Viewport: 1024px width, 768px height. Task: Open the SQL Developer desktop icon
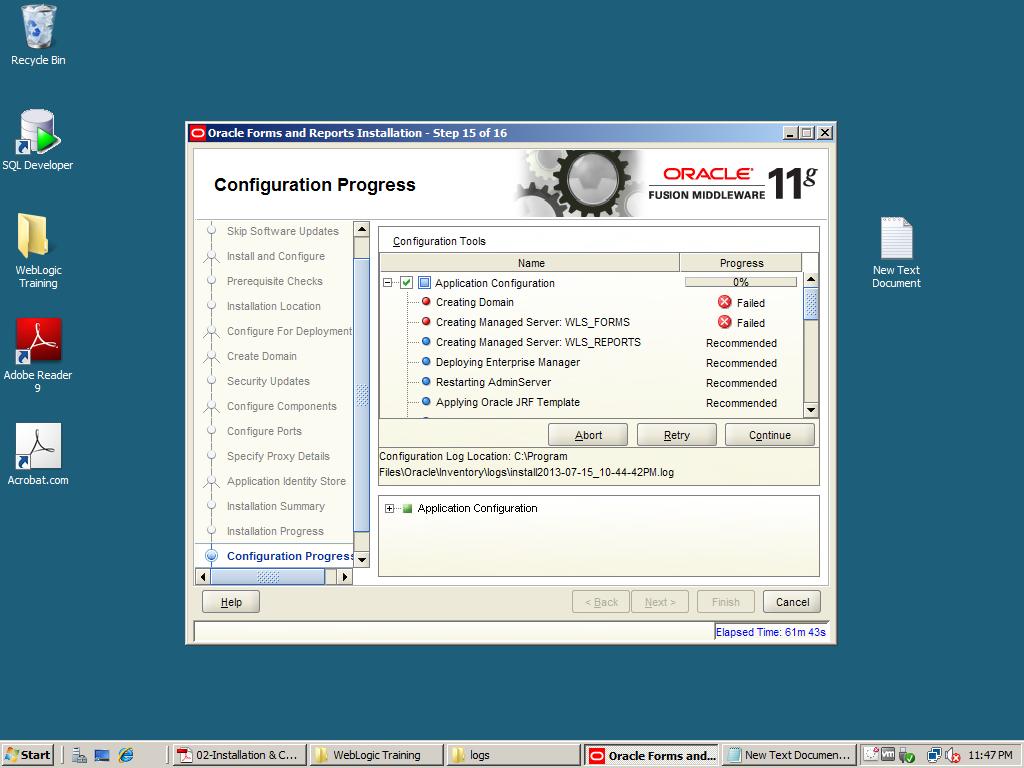(x=37, y=134)
